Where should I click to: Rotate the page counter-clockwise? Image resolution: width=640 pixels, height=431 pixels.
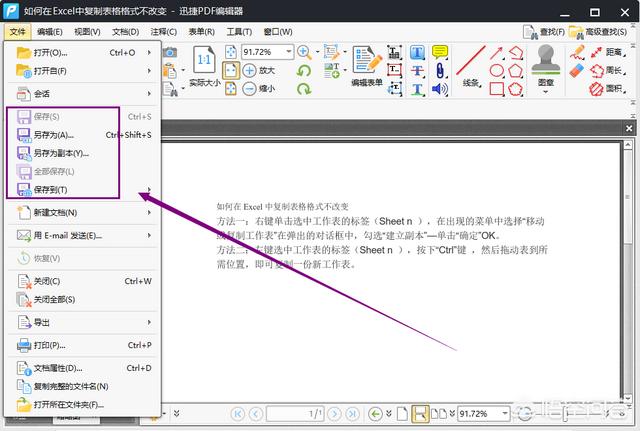tap(304, 71)
